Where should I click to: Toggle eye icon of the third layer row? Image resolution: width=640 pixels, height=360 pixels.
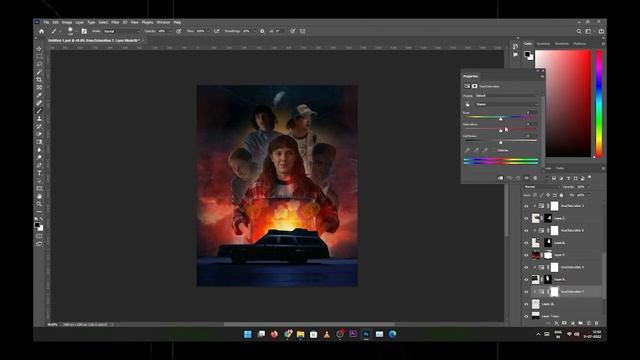(x=526, y=231)
